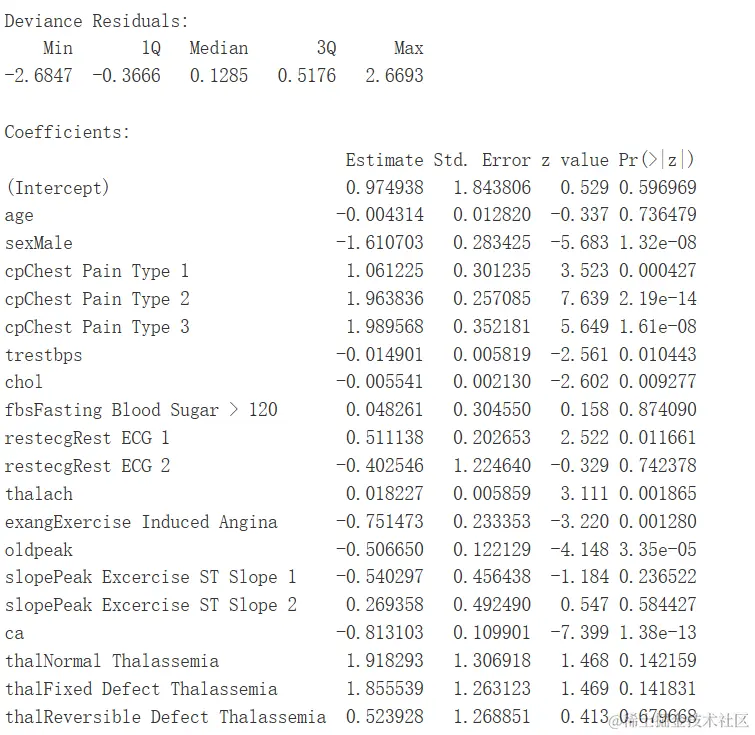Select the thalach row label
Image resolution: width=755 pixels, height=735 pixels.
[x=39, y=494]
